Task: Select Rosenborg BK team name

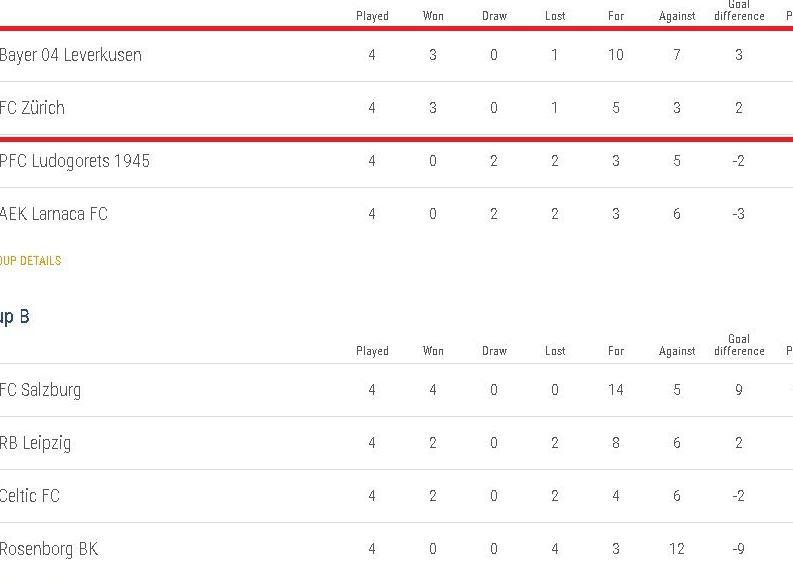Action: click(x=49, y=549)
